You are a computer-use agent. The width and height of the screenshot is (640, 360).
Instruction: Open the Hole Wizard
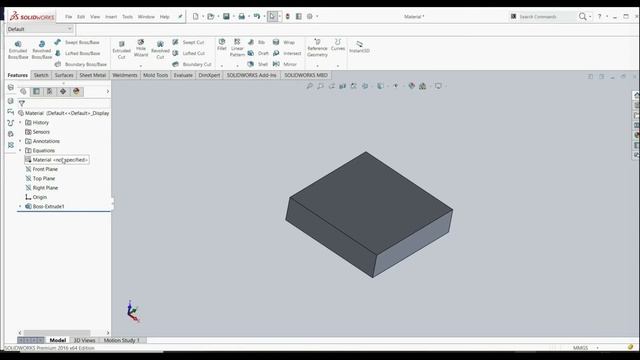pos(141,48)
